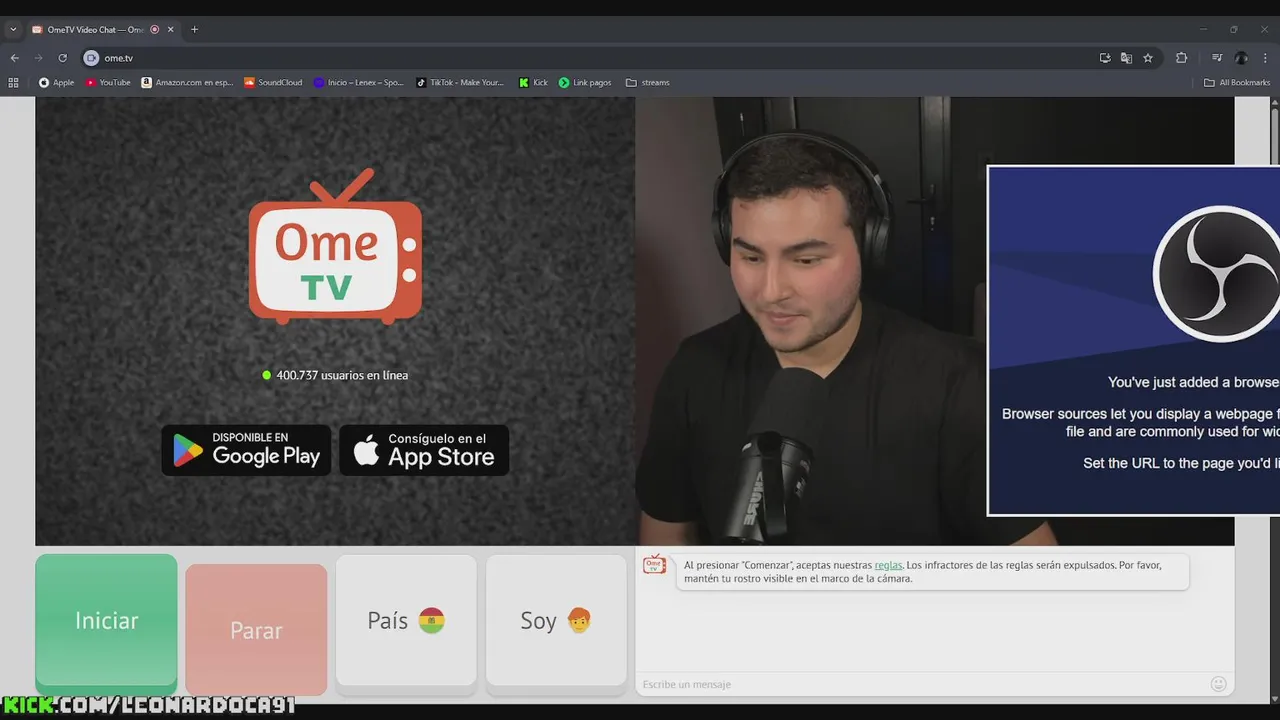The image size is (1280, 720).
Task: Click the OmeTV avatar icon in chat
Action: (x=654, y=565)
